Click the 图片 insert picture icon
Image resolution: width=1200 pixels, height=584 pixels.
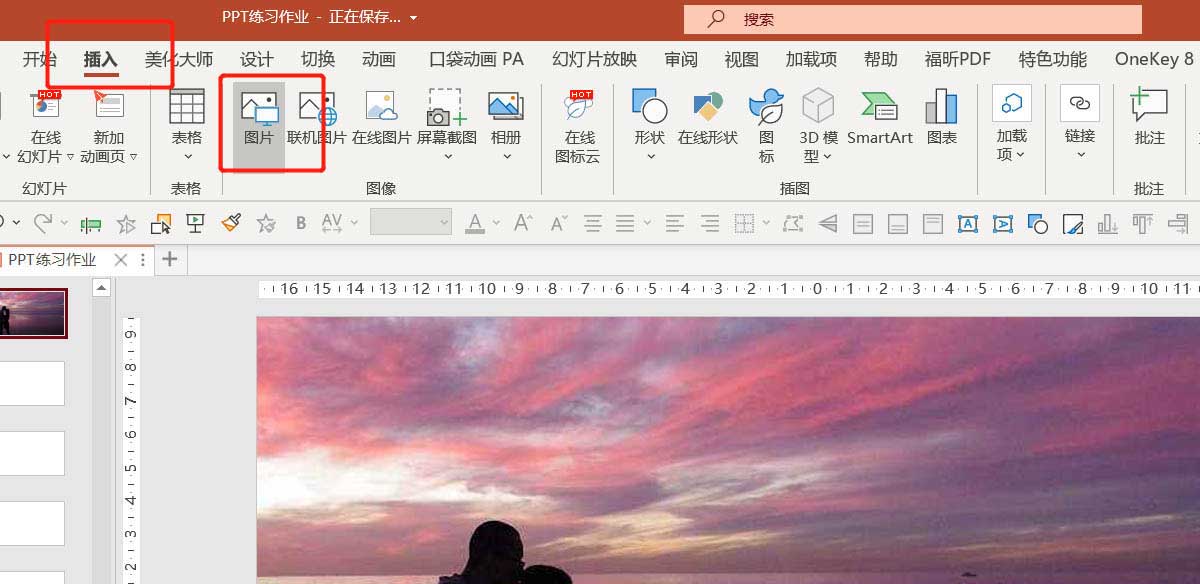(x=258, y=106)
